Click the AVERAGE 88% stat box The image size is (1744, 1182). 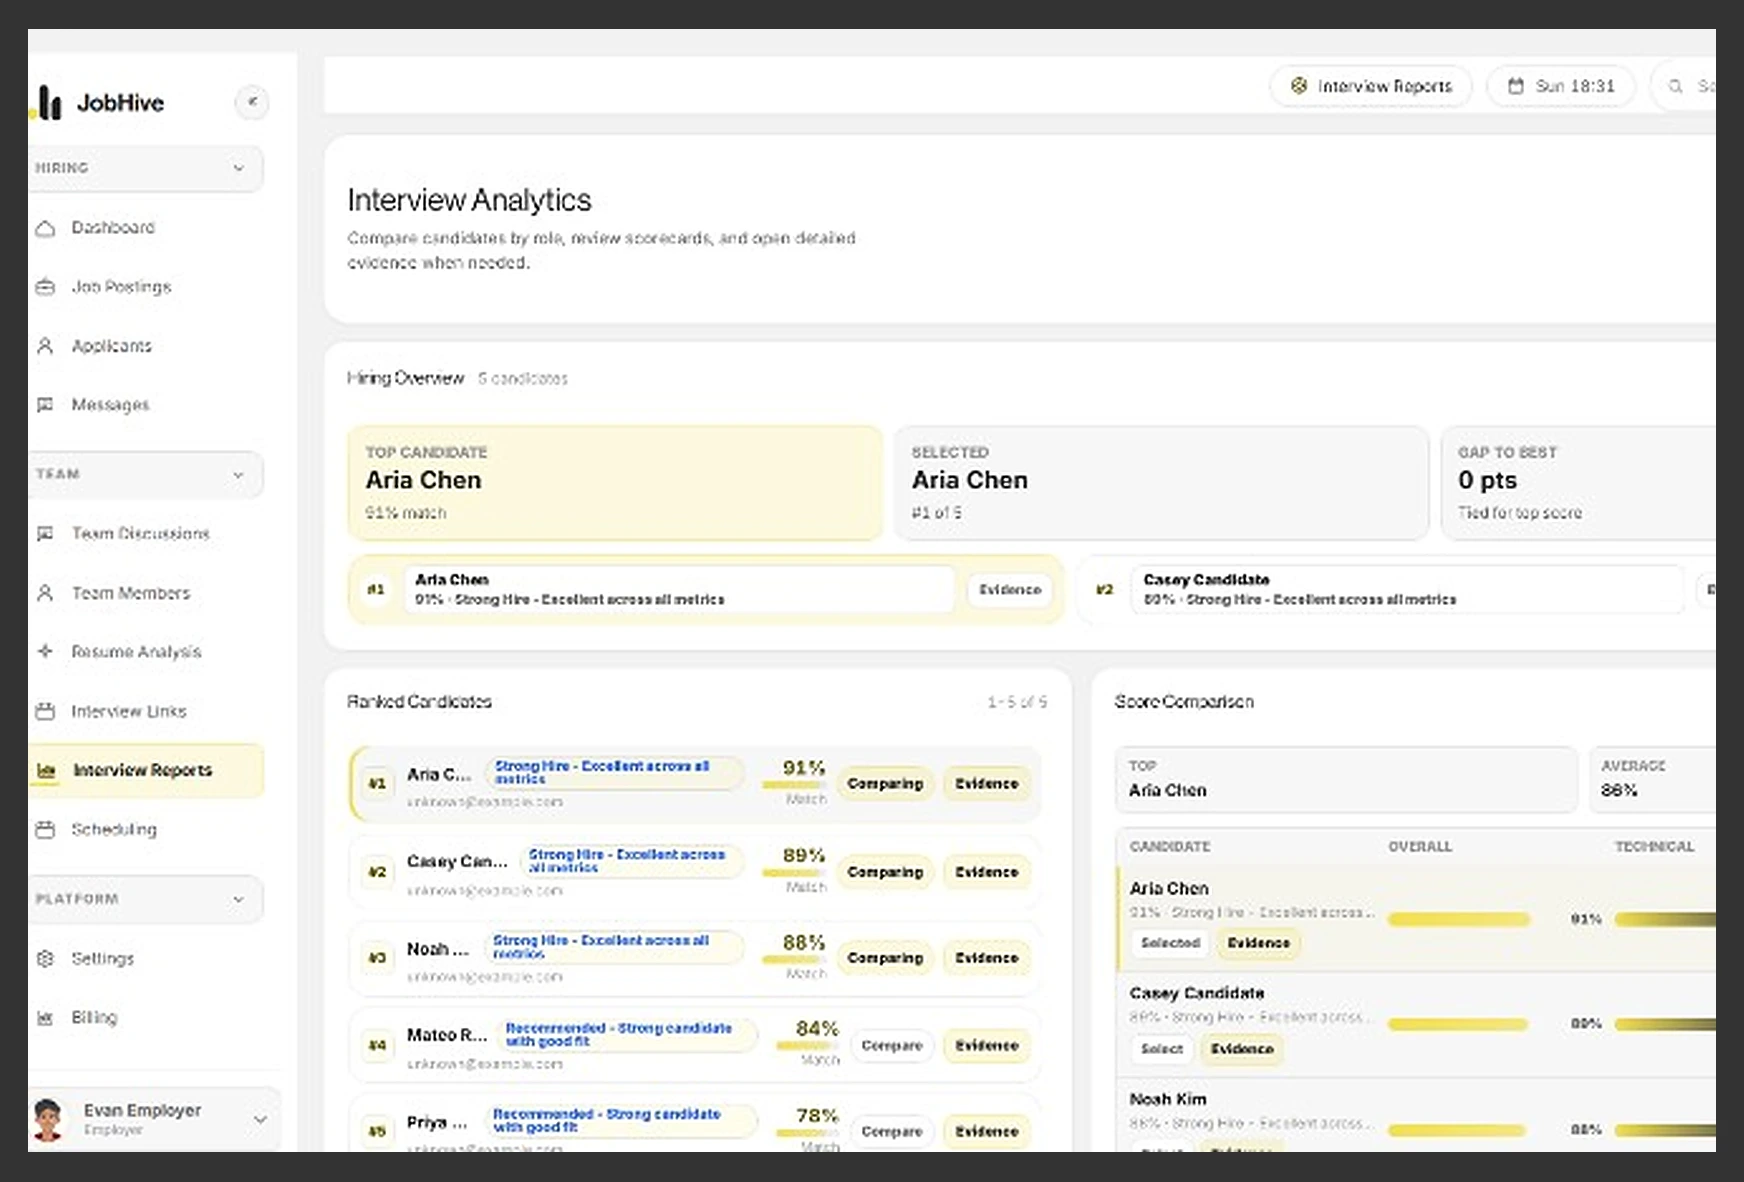[x=1653, y=779]
